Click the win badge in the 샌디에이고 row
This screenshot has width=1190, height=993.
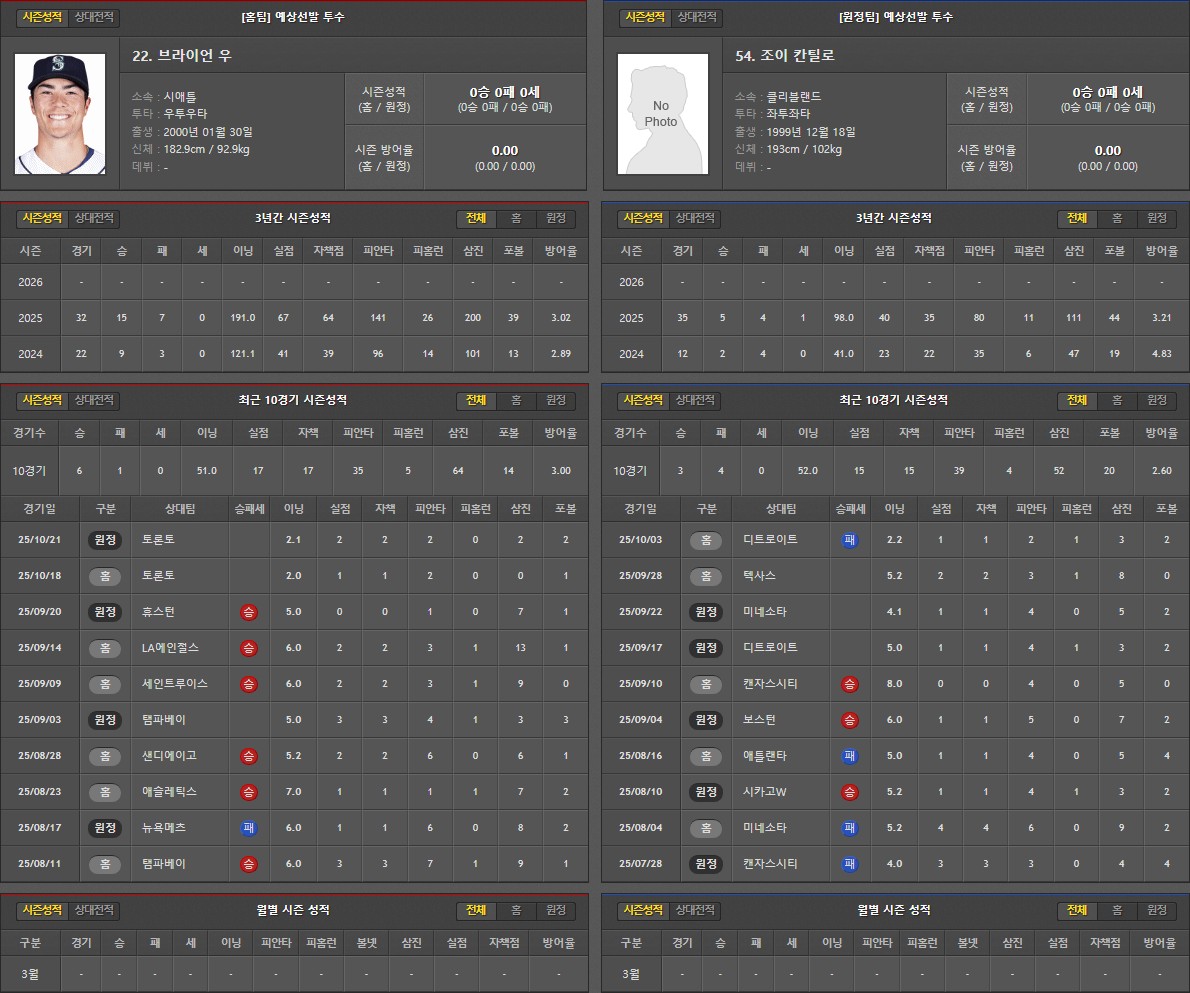tap(248, 756)
